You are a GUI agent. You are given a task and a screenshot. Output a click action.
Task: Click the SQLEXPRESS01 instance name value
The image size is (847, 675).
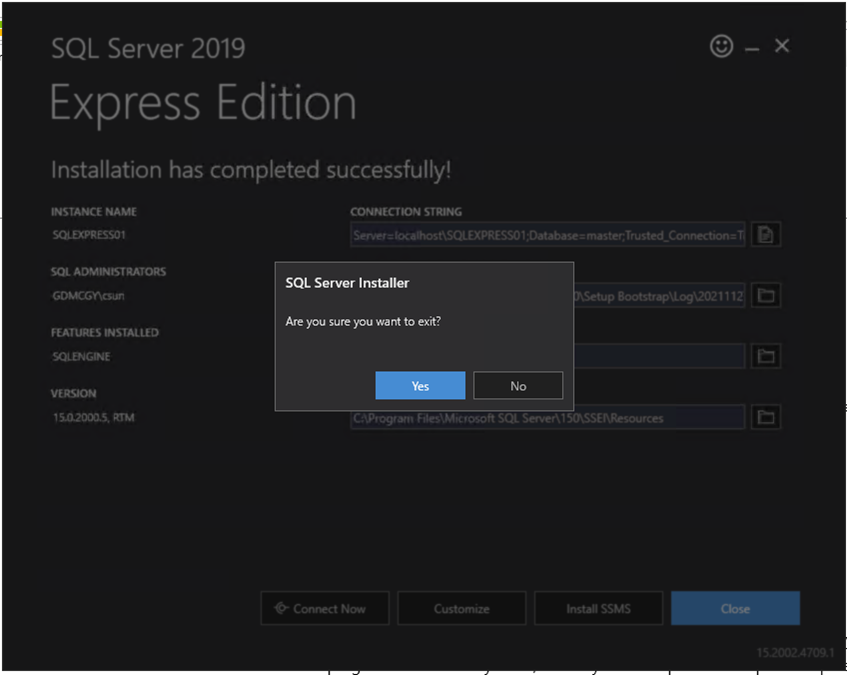[90, 236]
